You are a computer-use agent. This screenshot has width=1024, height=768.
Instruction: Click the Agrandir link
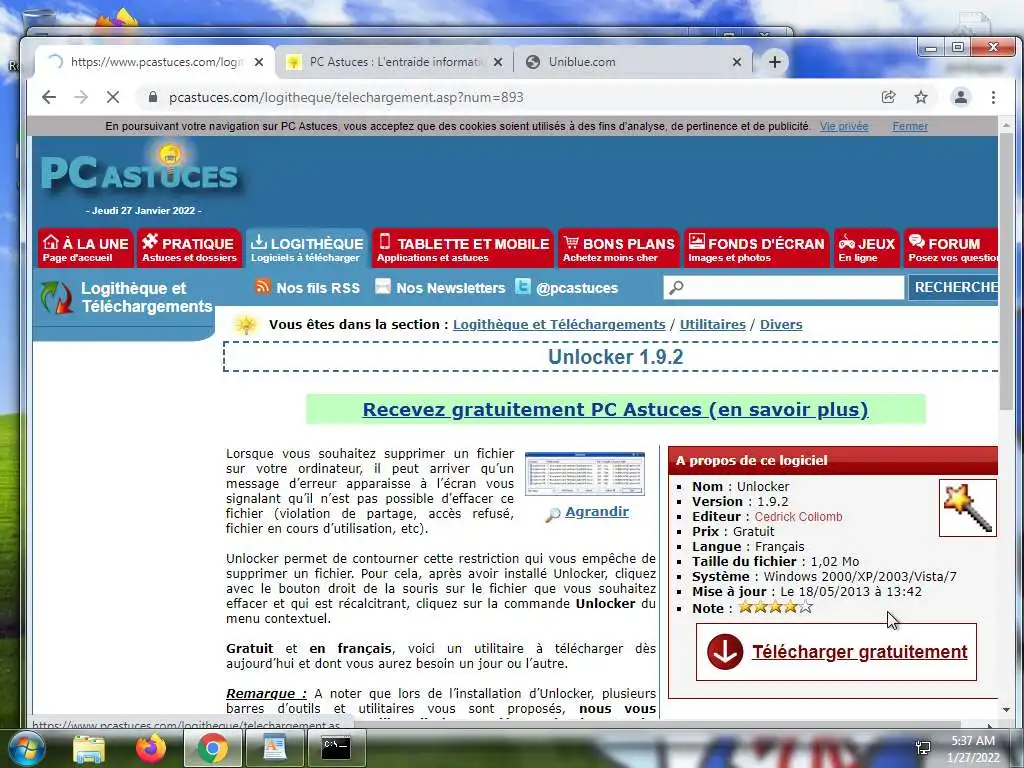tap(597, 511)
